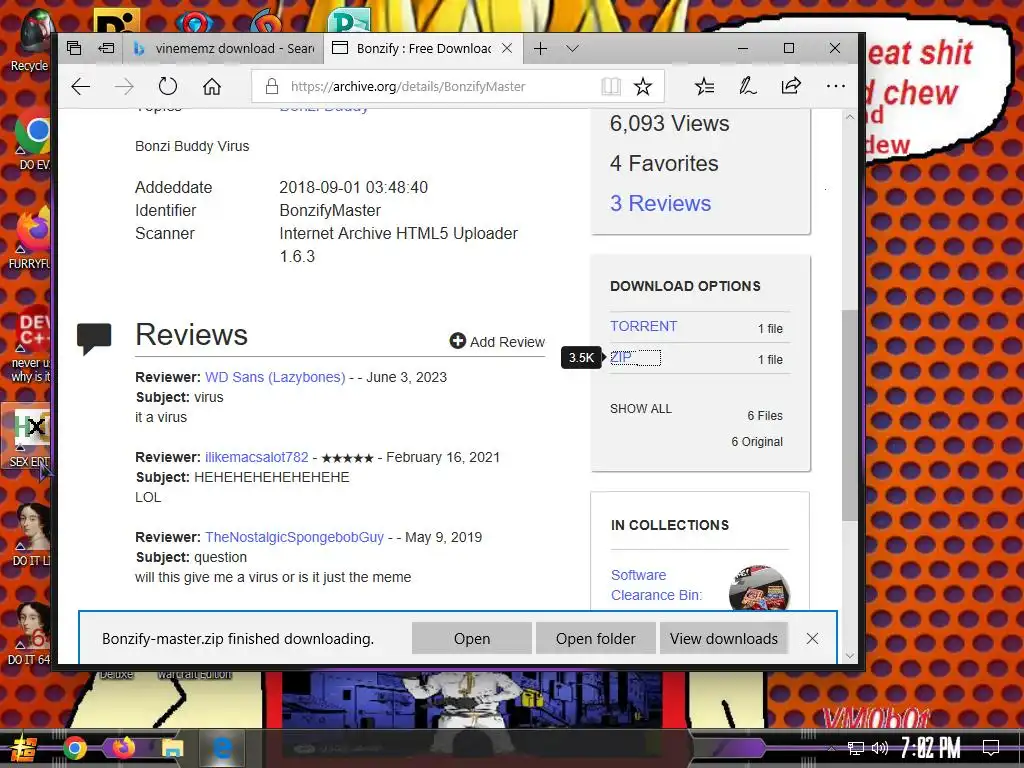
Task: Click the ZIP download link
Action: [621, 357]
